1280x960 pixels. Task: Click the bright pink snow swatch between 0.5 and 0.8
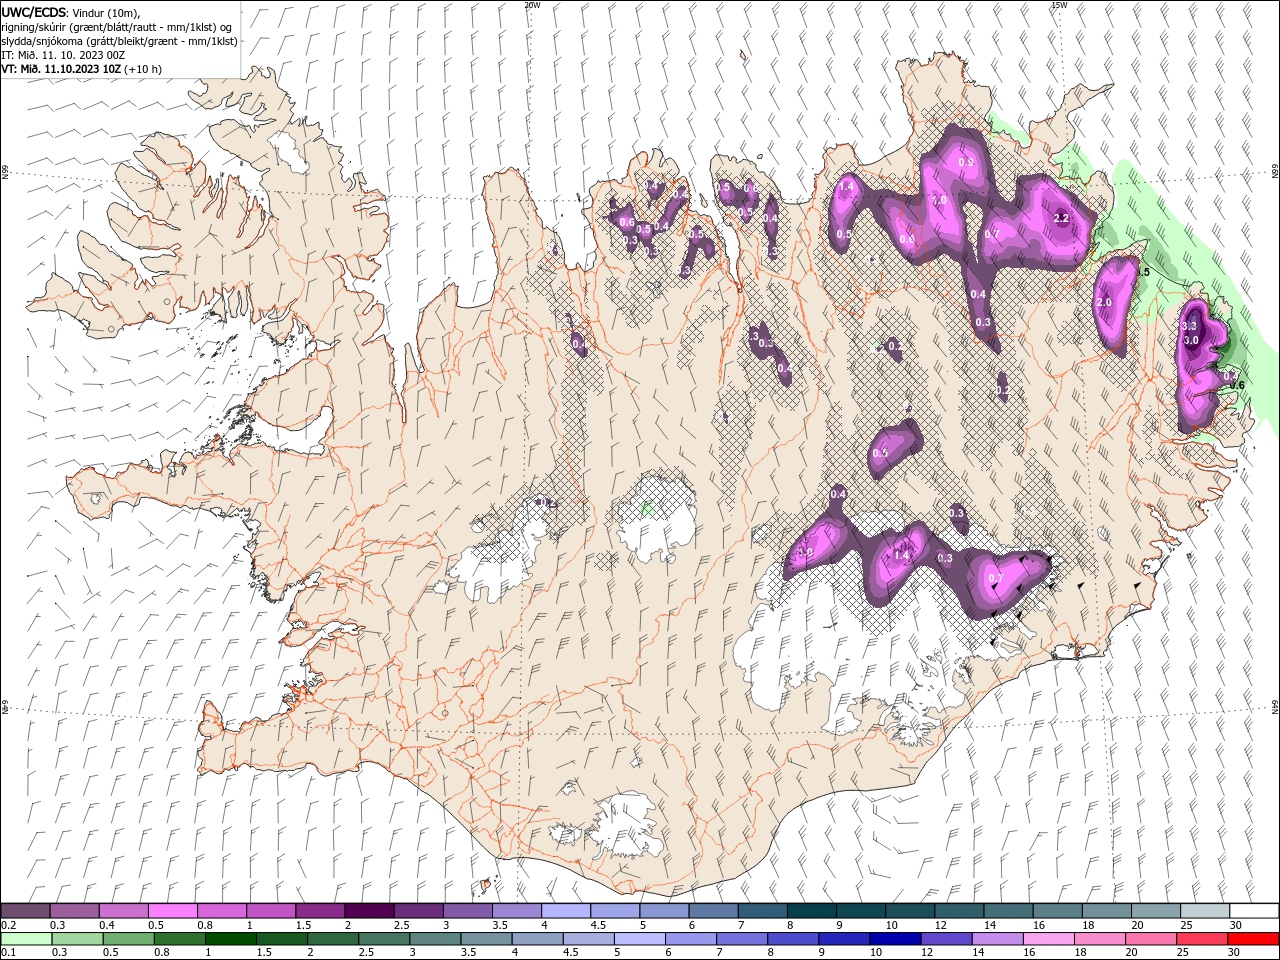click(173, 911)
